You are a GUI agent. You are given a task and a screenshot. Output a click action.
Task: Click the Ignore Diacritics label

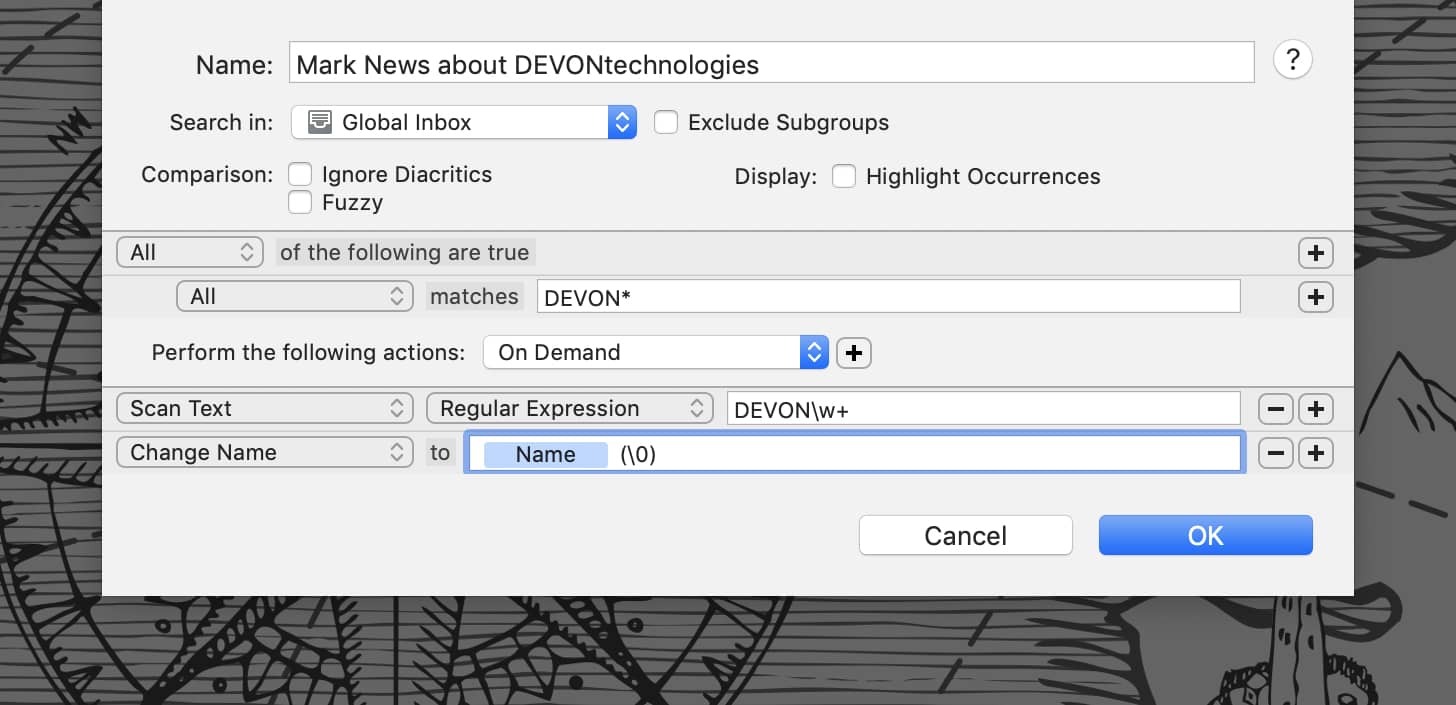407,174
